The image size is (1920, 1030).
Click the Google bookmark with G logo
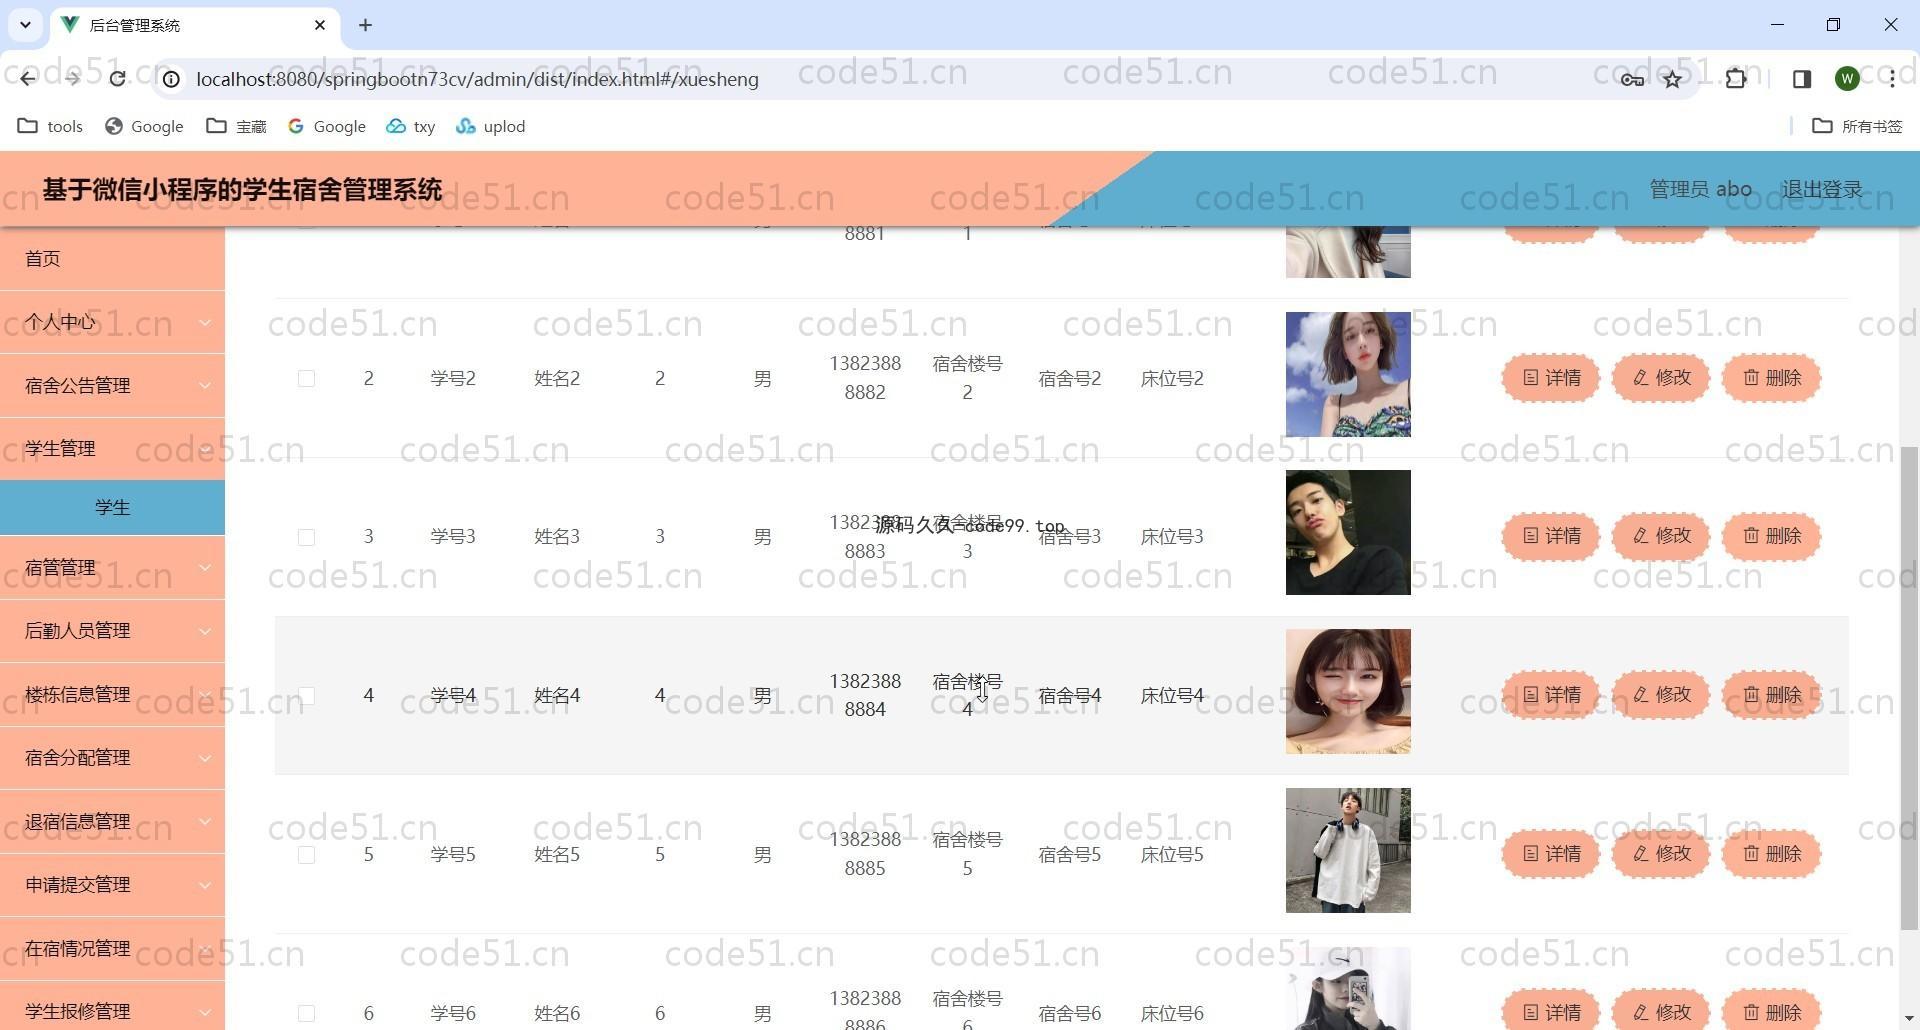click(x=326, y=126)
